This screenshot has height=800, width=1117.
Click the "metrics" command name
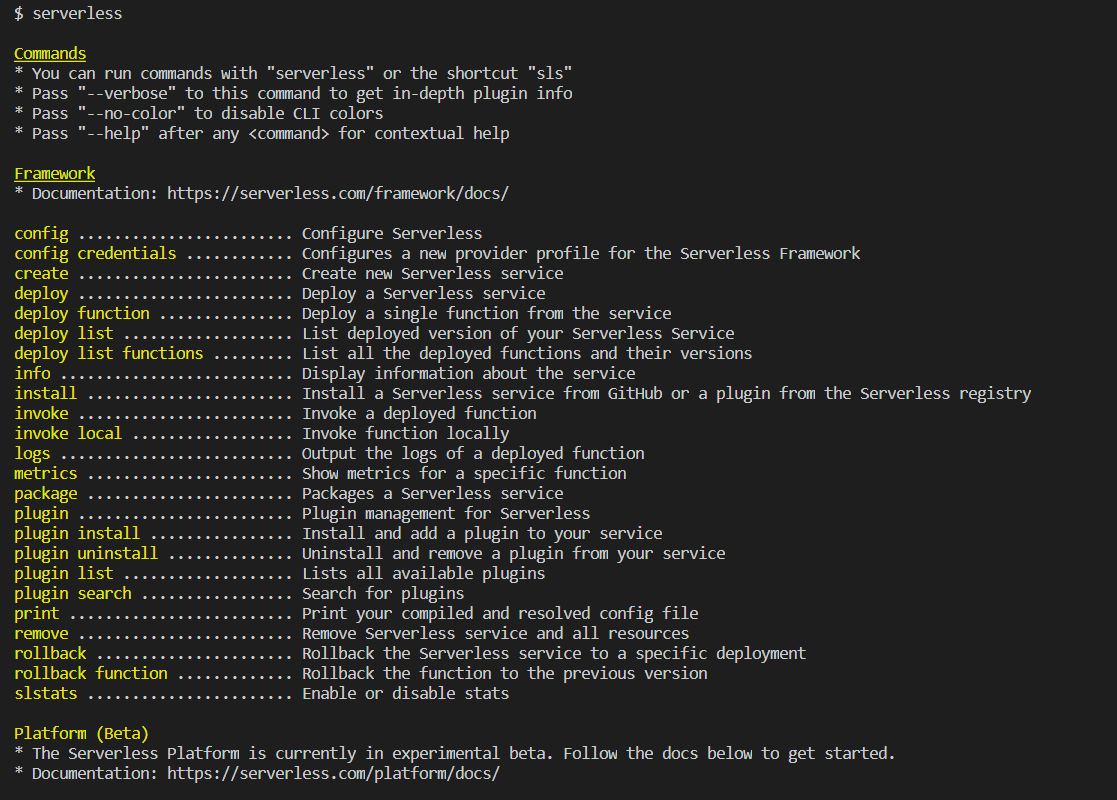tap(46, 472)
